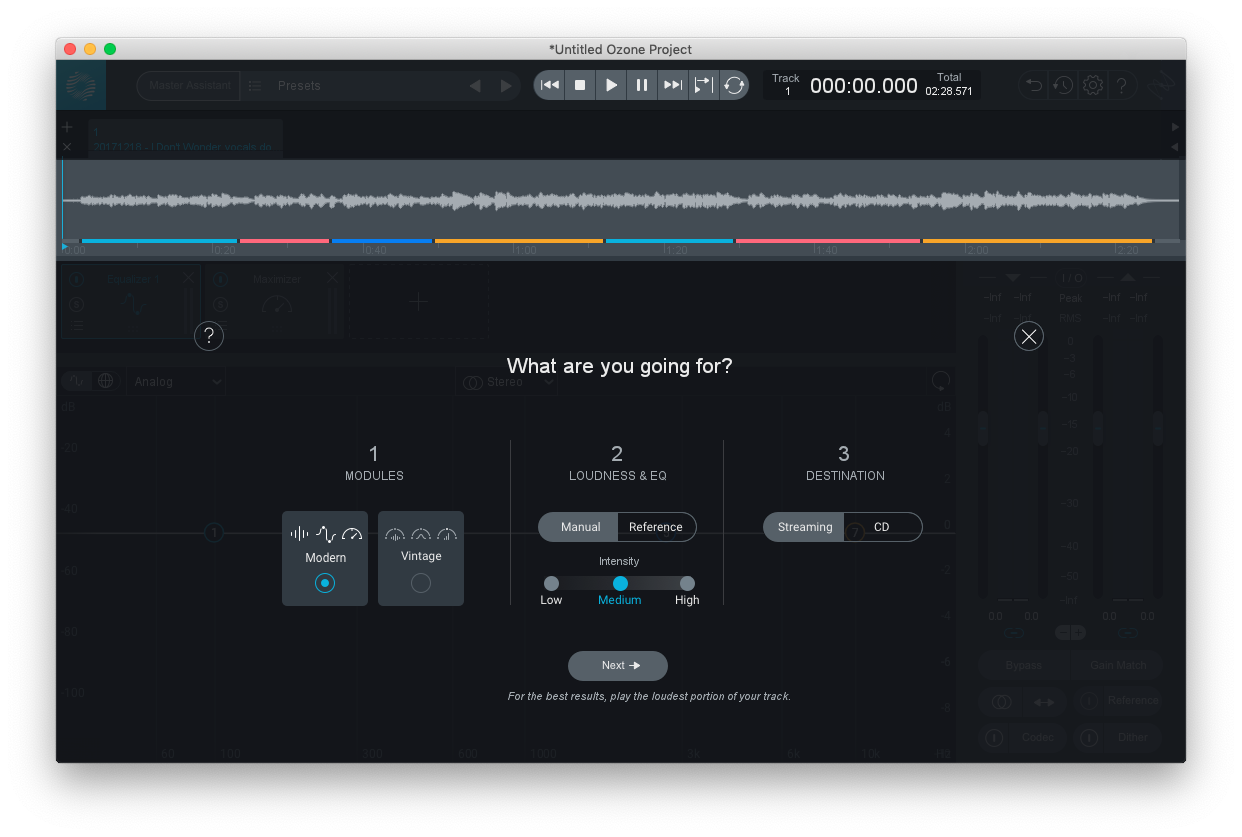Viewport: 1242px width, 837px height.
Task: Select EQ node 1 on the curve
Action: point(213,533)
